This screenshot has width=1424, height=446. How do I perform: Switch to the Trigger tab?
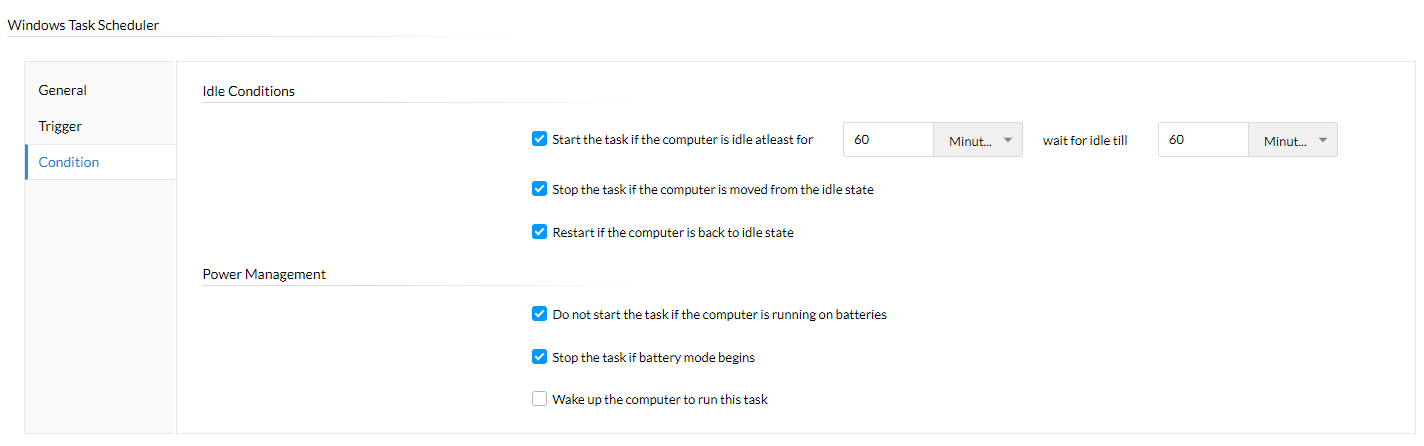[x=60, y=126]
